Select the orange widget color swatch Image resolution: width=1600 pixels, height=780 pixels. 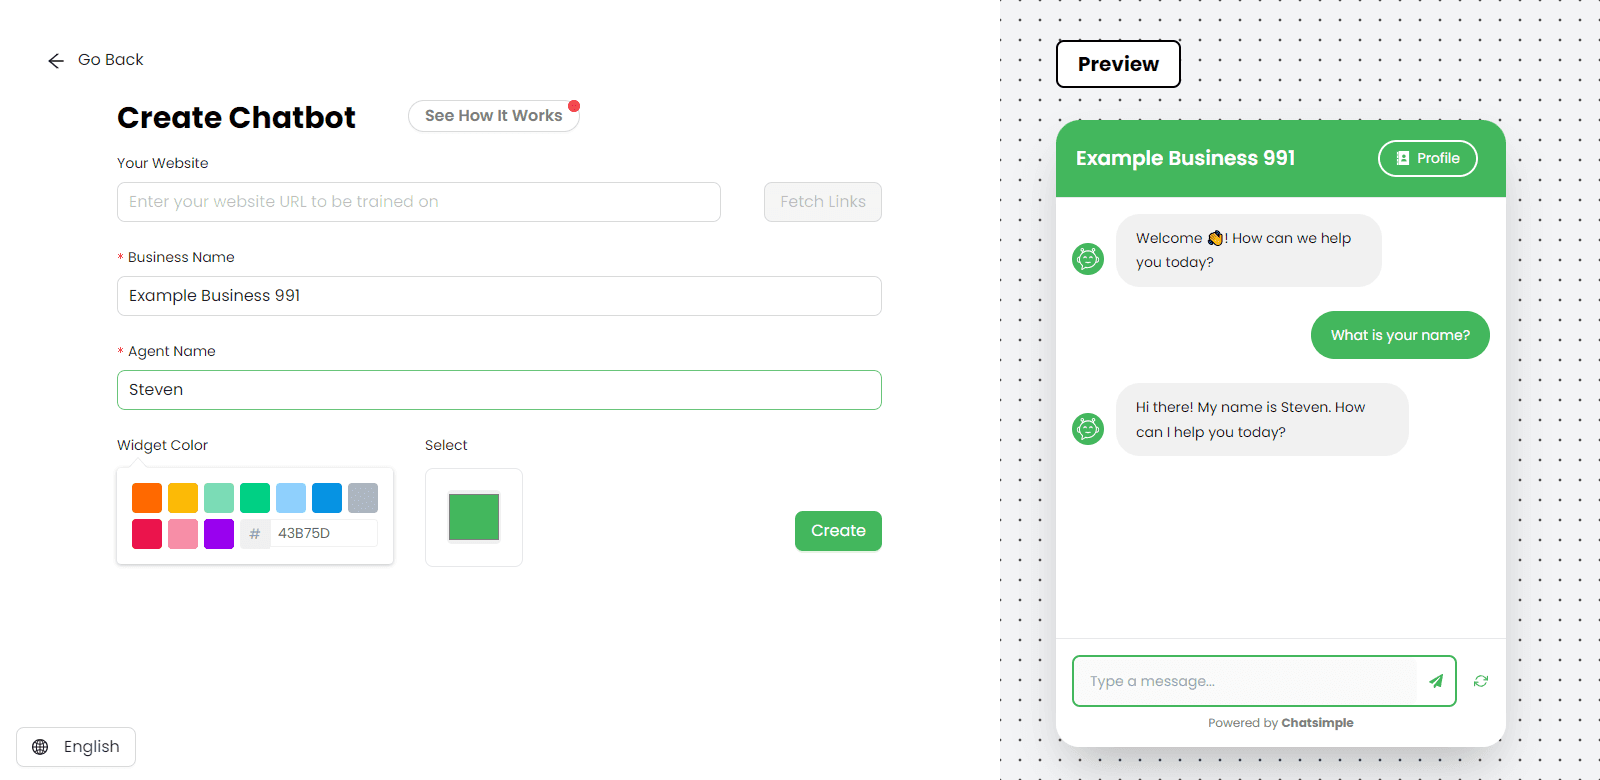(147, 498)
